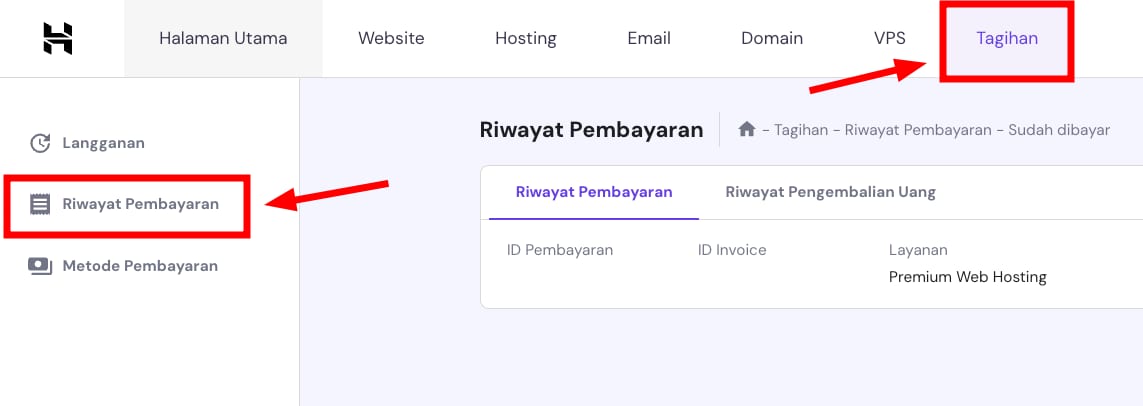1143x406 pixels.
Task: Switch to Riwayat Pengembalian Uang tab
Action: (830, 192)
